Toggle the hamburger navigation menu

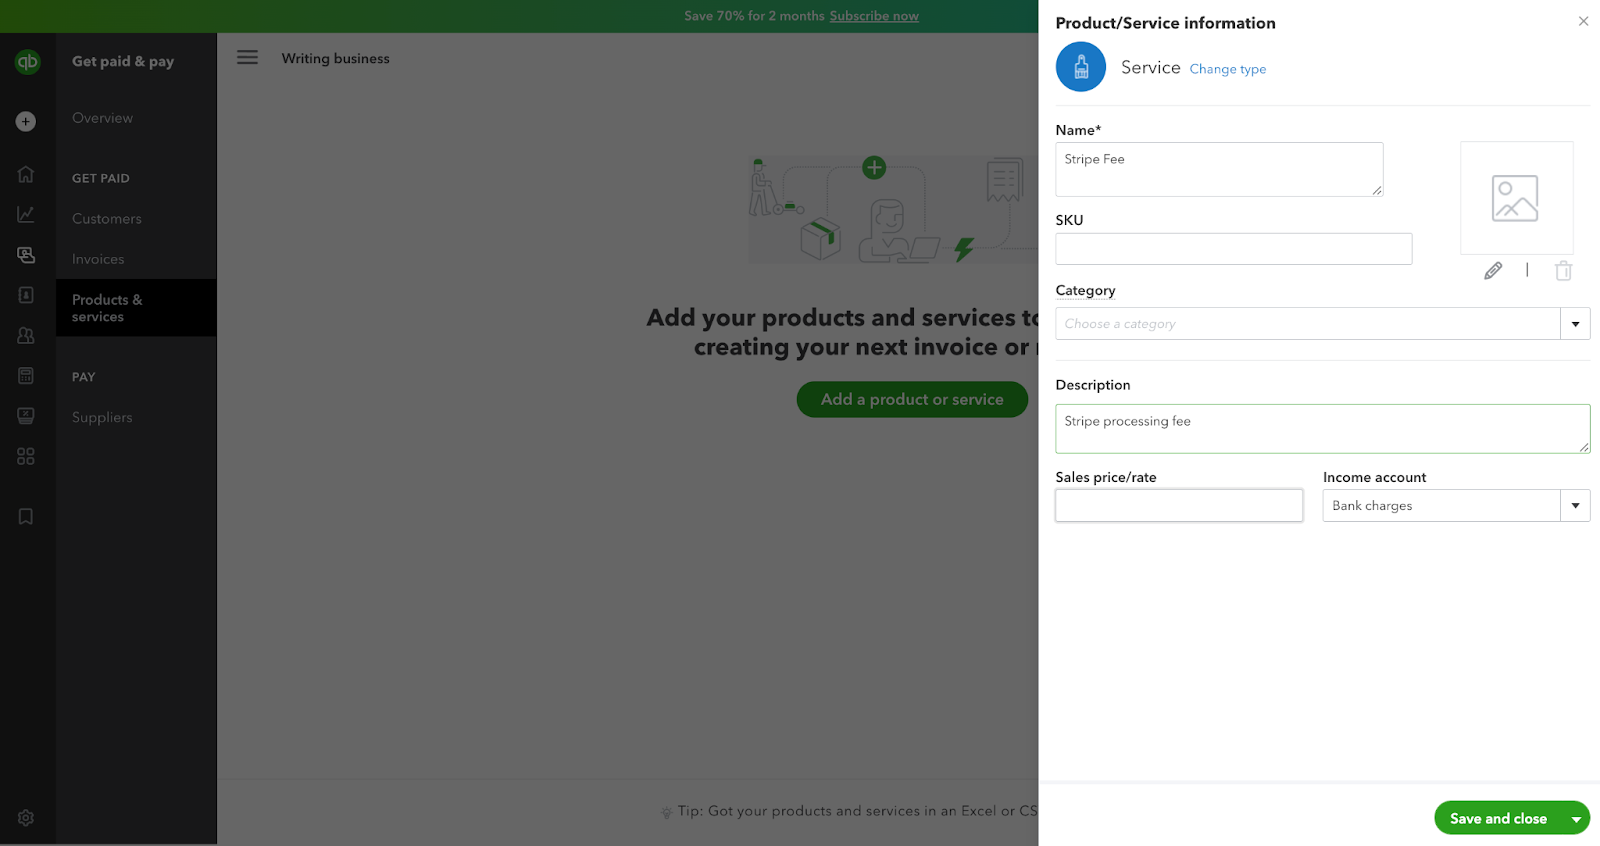click(247, 58)
